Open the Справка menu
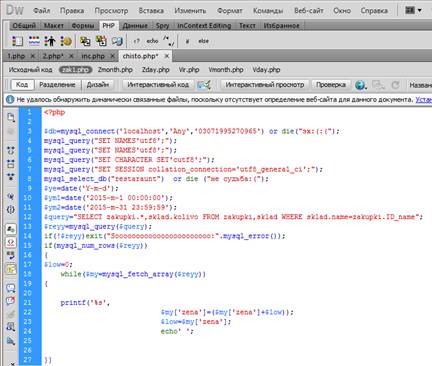Screen dimensions: 432x366 (374, 11)
